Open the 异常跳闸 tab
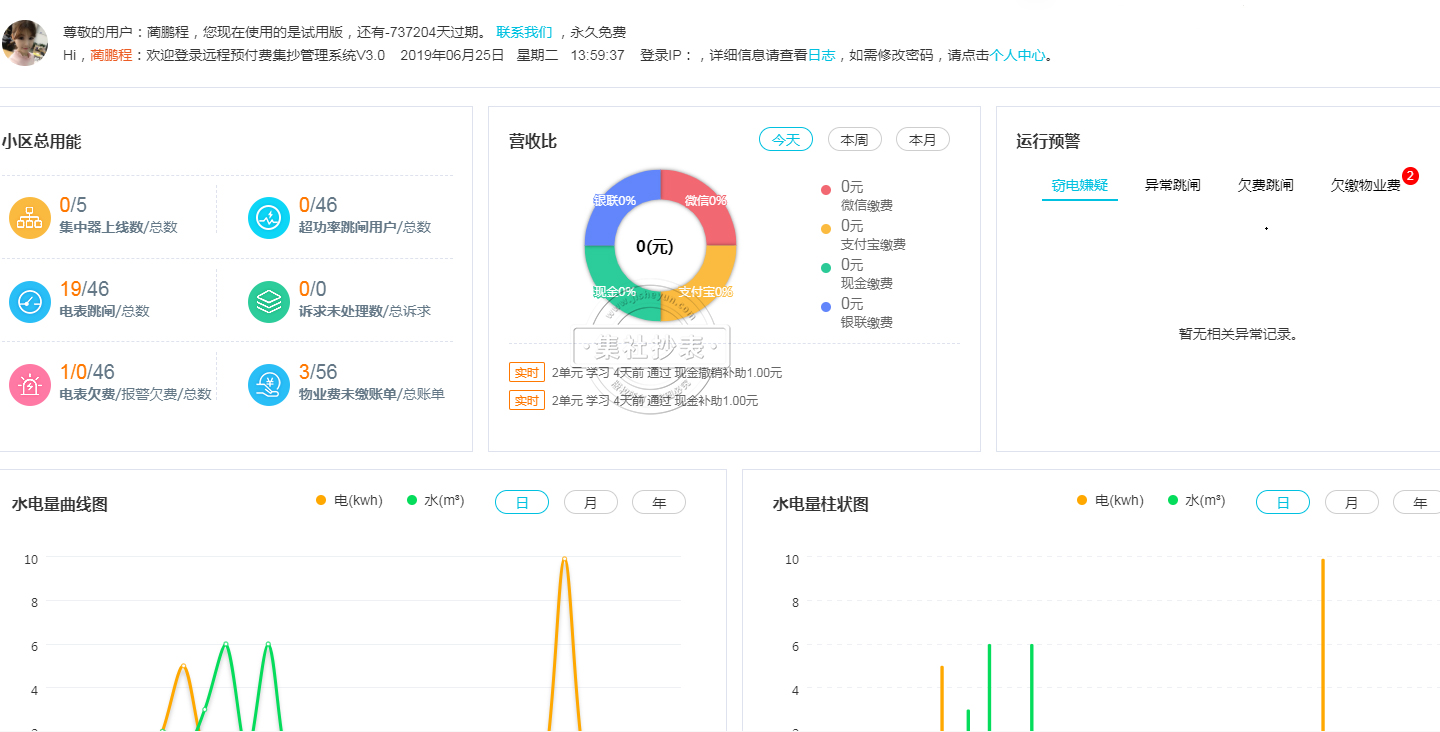 [x=1172, y=185]
